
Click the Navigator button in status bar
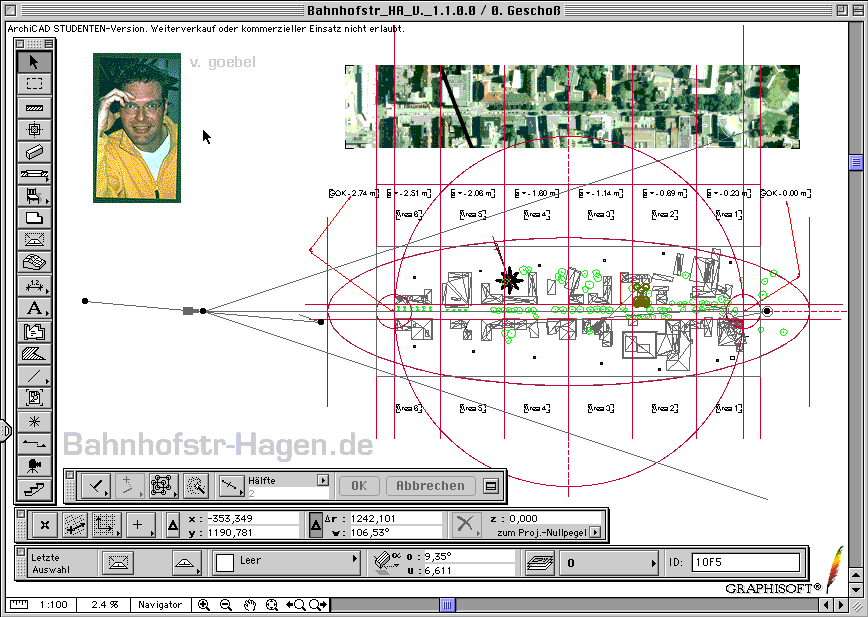160,605
